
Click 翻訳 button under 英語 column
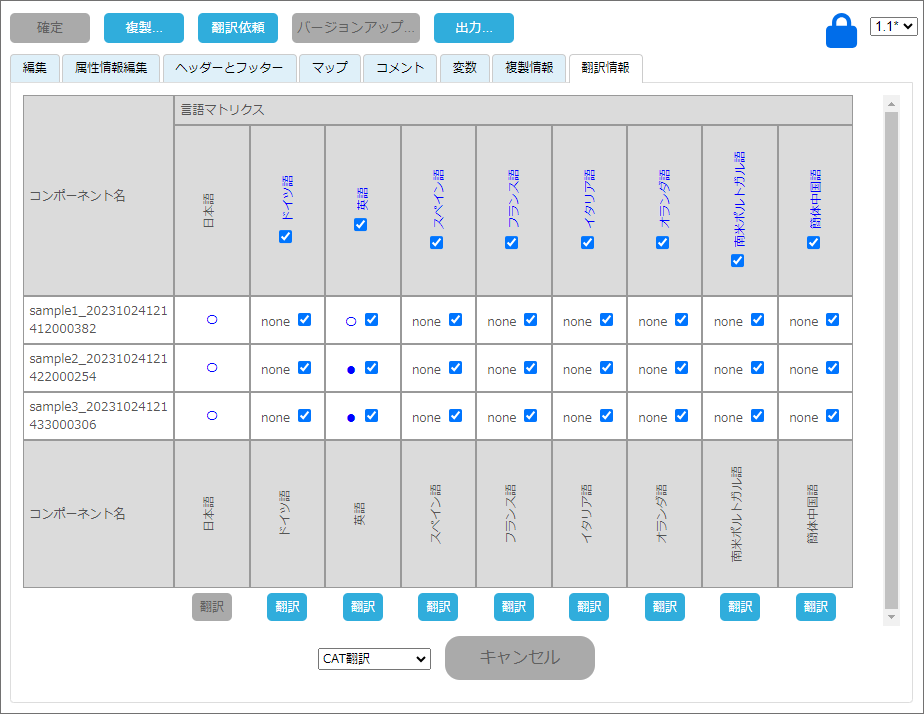click(363, 607)
